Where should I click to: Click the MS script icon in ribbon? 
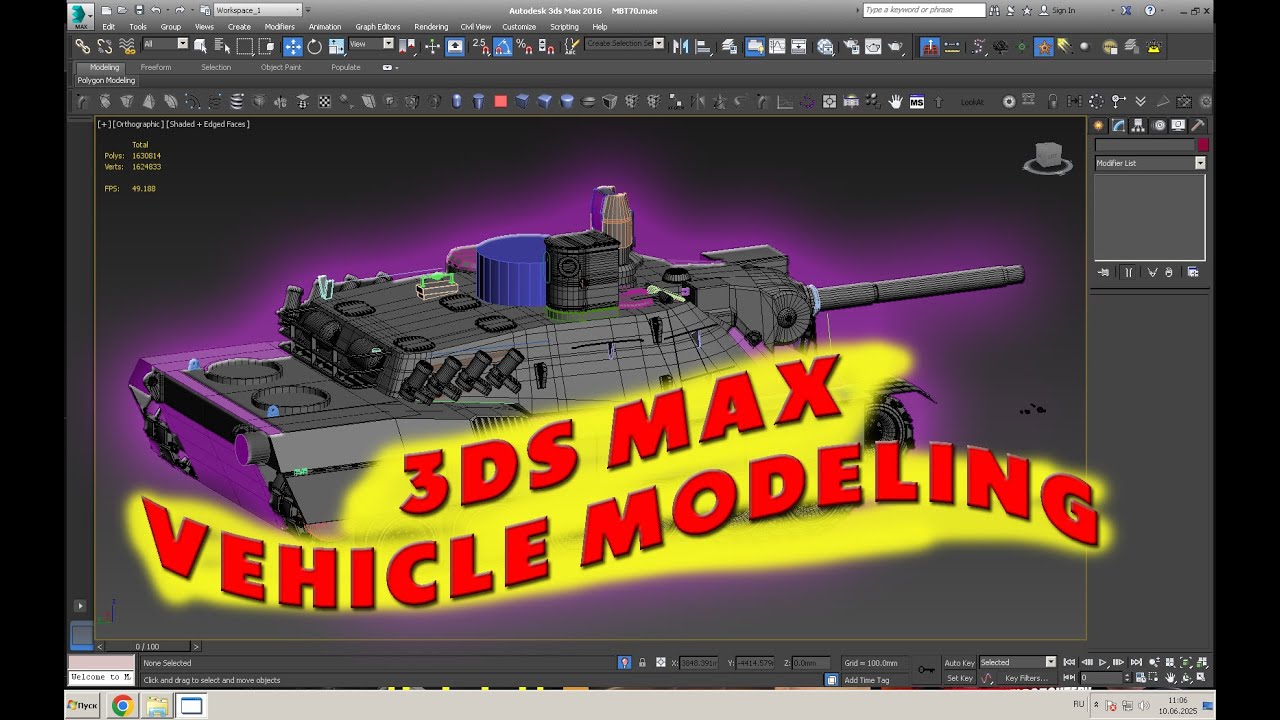917,101
